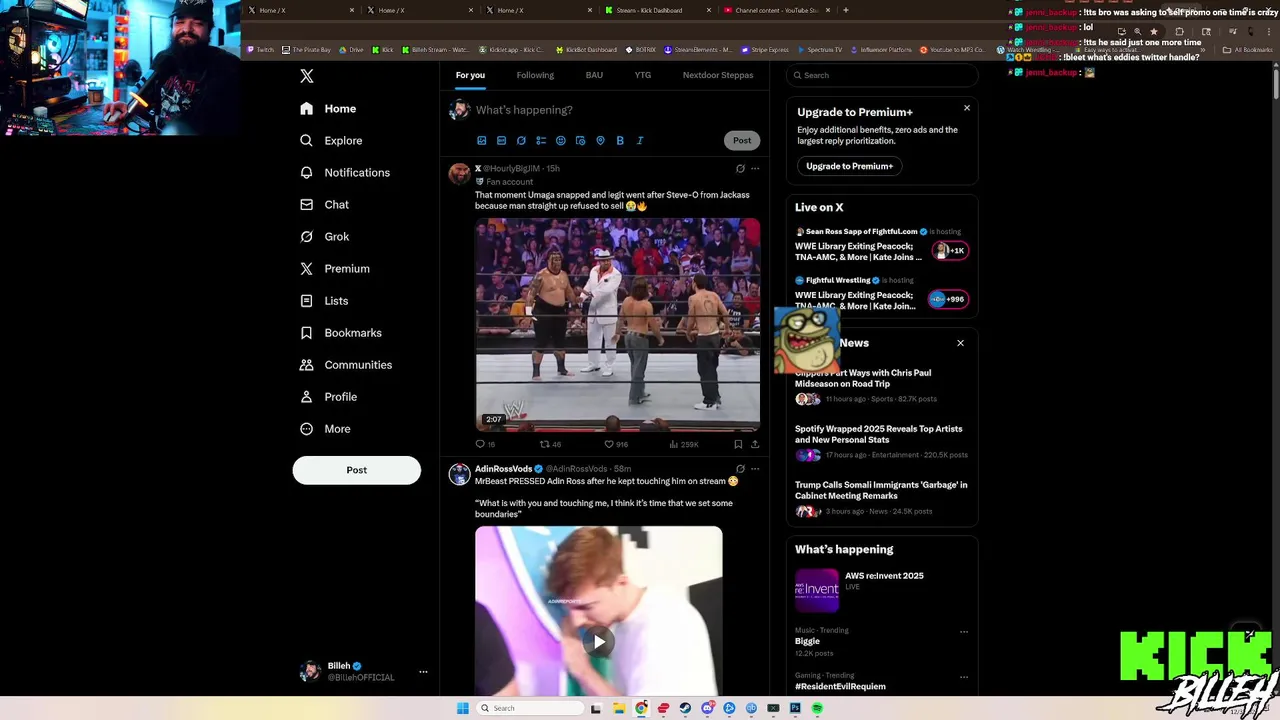
Task: Open a new browser tab
Action: (x=846, y=10)
